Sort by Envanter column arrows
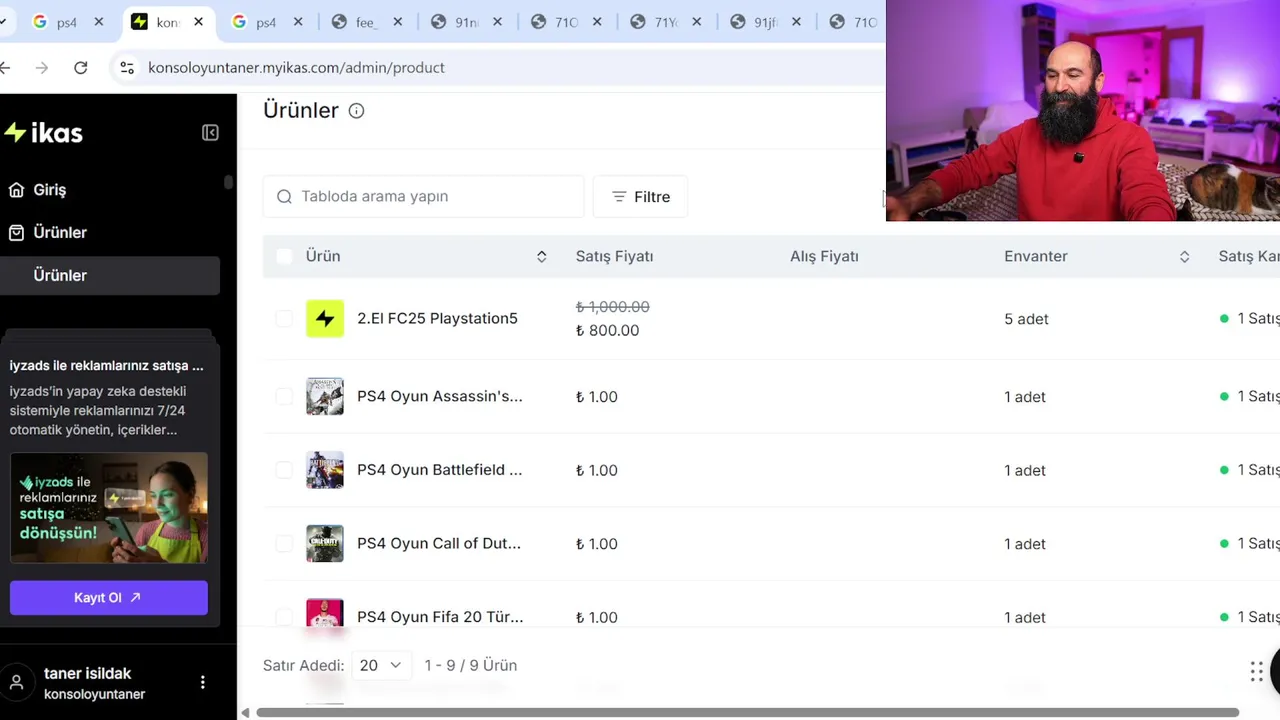This screenshot has height=720, width=1280. coord(1184,257)
